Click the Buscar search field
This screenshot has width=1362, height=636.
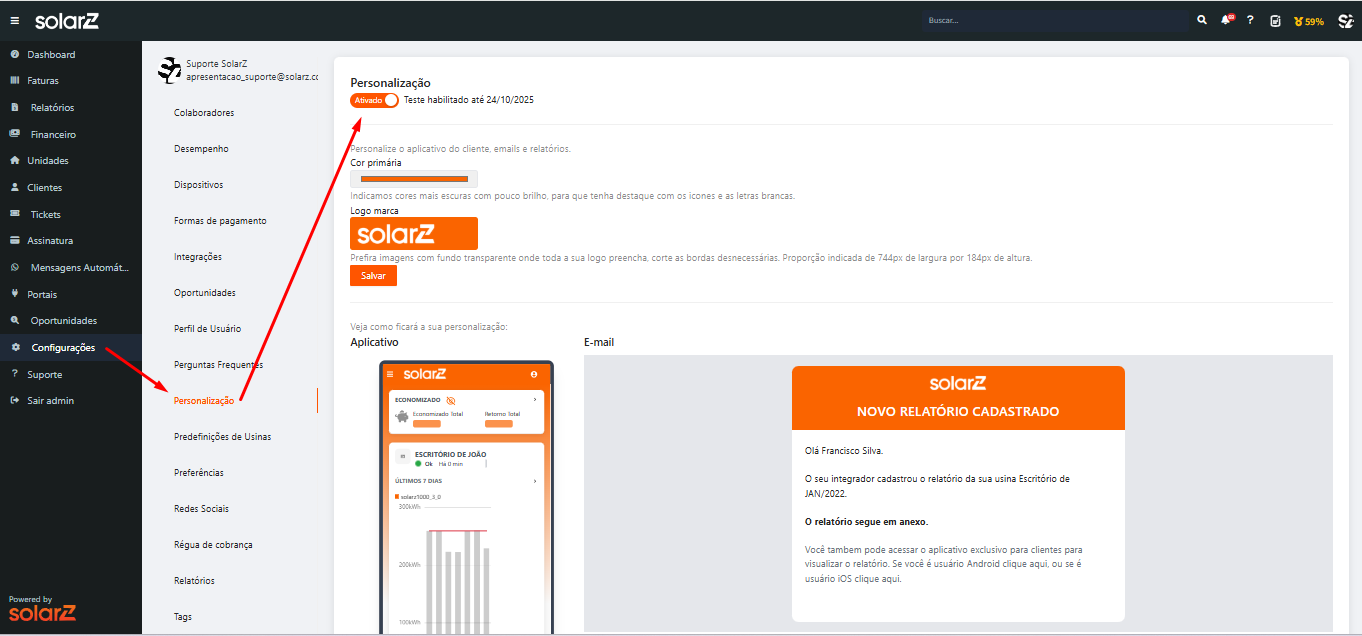pos(1055,20)
